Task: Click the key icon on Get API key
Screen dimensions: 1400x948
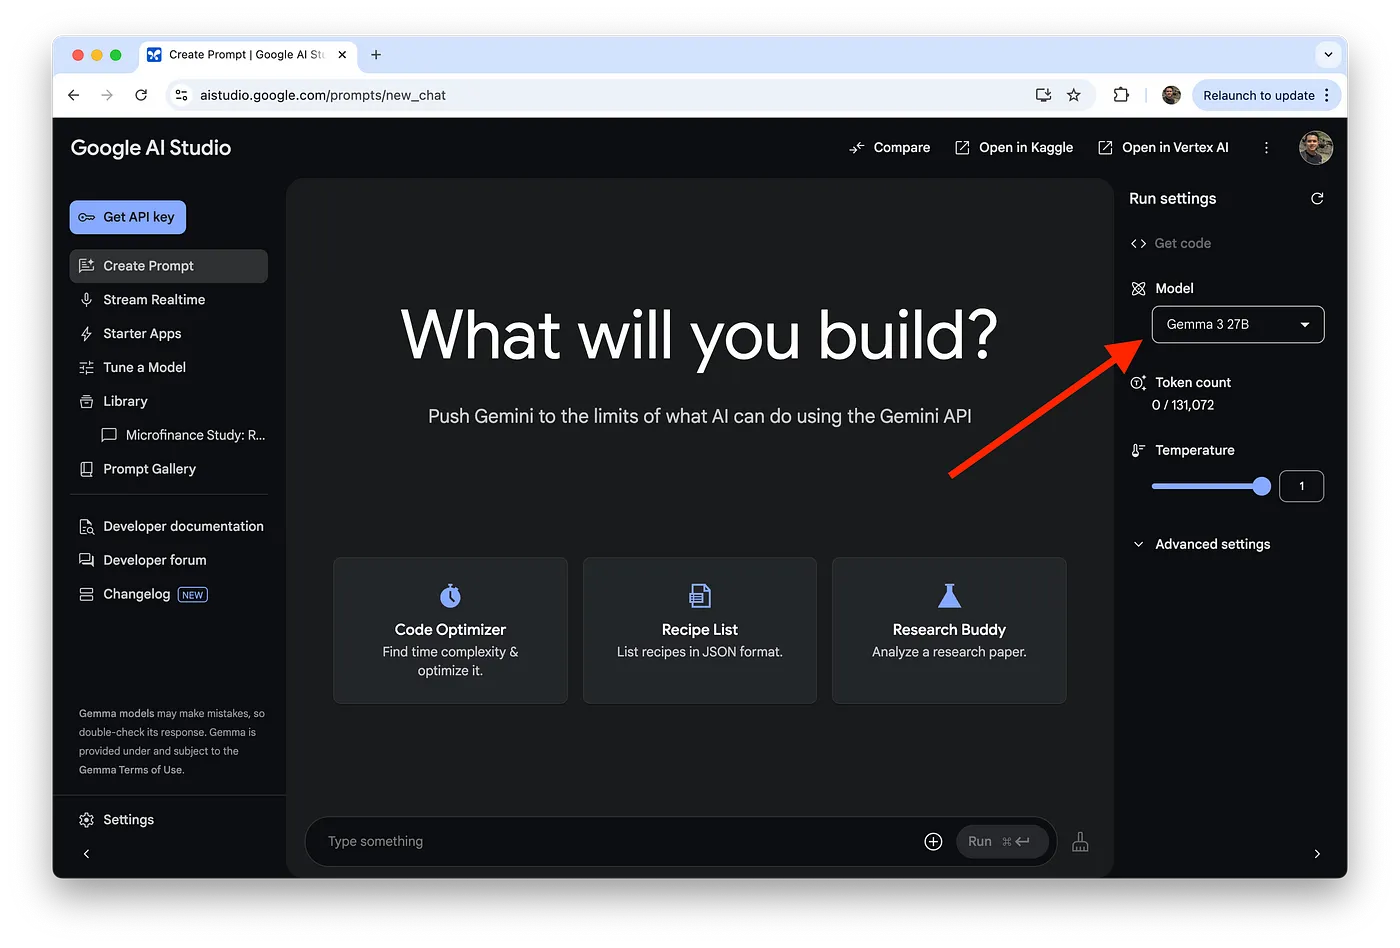Action: pyautogui.click(x=87, y=217)
